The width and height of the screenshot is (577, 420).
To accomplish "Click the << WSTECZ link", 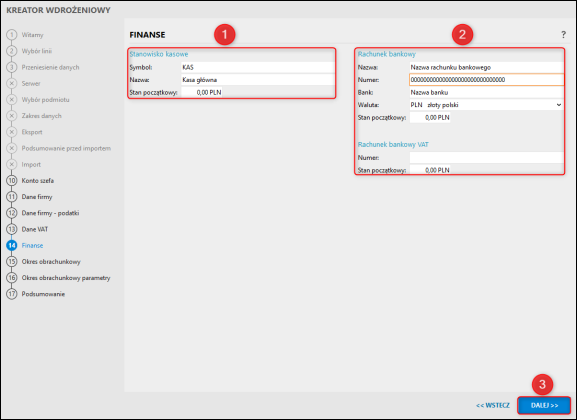I will point(493,405).
